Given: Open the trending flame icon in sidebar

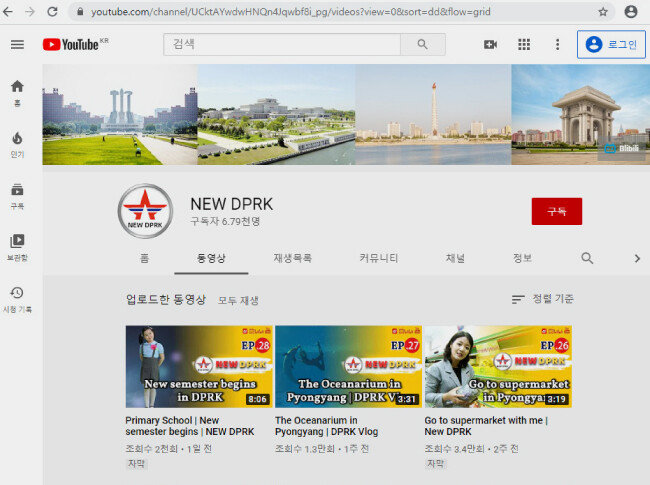Looking at the screenshot, I should pos(17,145).
